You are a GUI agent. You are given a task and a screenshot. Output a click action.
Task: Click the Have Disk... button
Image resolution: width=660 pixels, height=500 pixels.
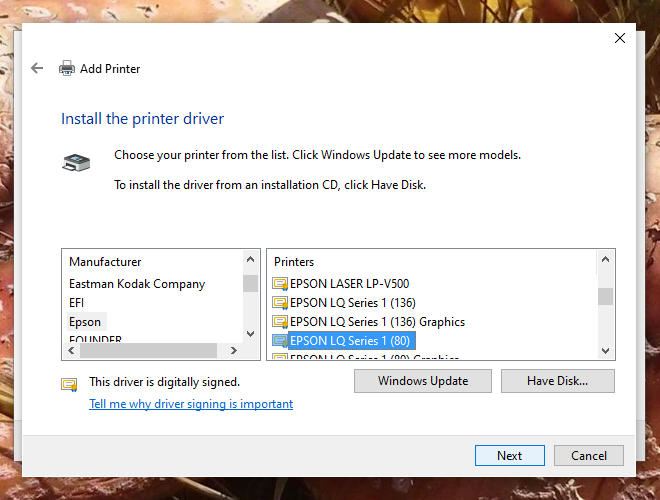click(558, 381)
